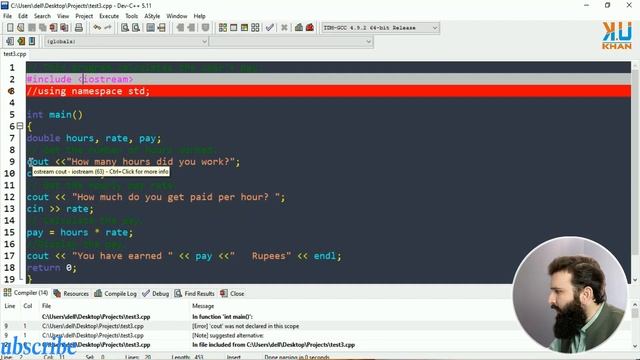The width and height of the screenshot is (640, 360).
Task: Open the File menu
Action: point(7,16)
